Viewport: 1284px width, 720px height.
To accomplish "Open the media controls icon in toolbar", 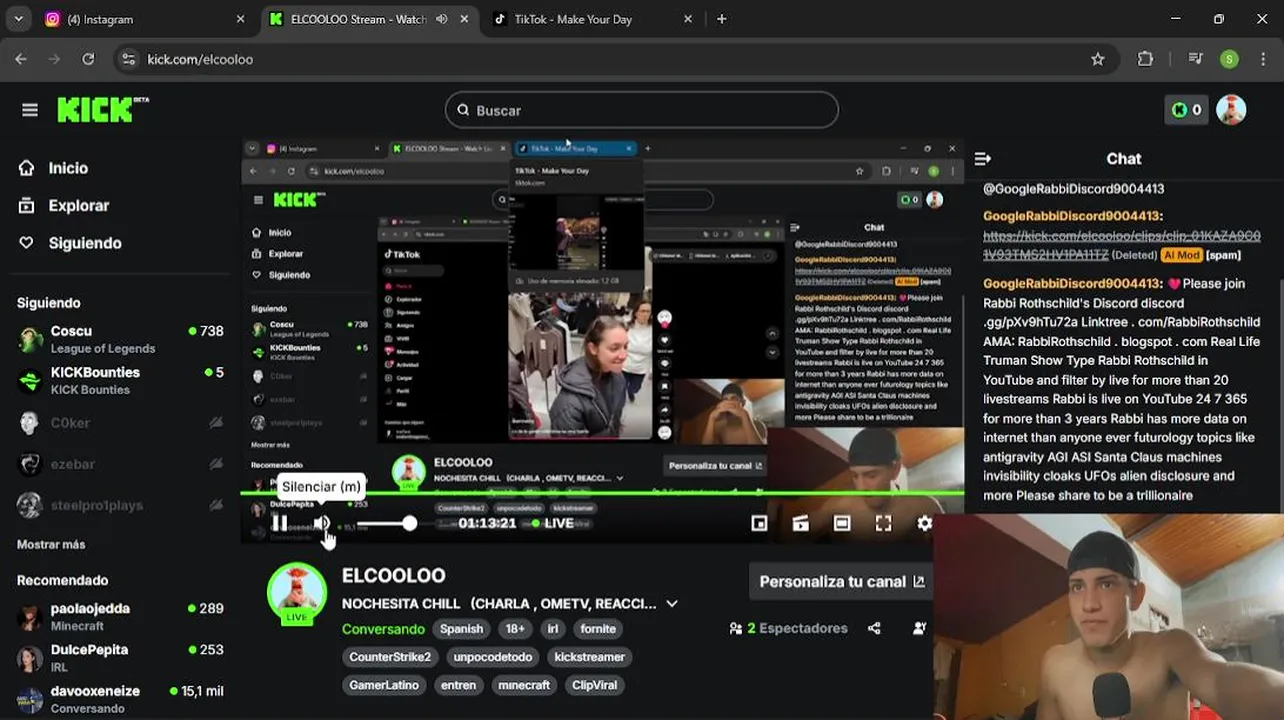I will pyautogui.click(x=1195, y=59).
